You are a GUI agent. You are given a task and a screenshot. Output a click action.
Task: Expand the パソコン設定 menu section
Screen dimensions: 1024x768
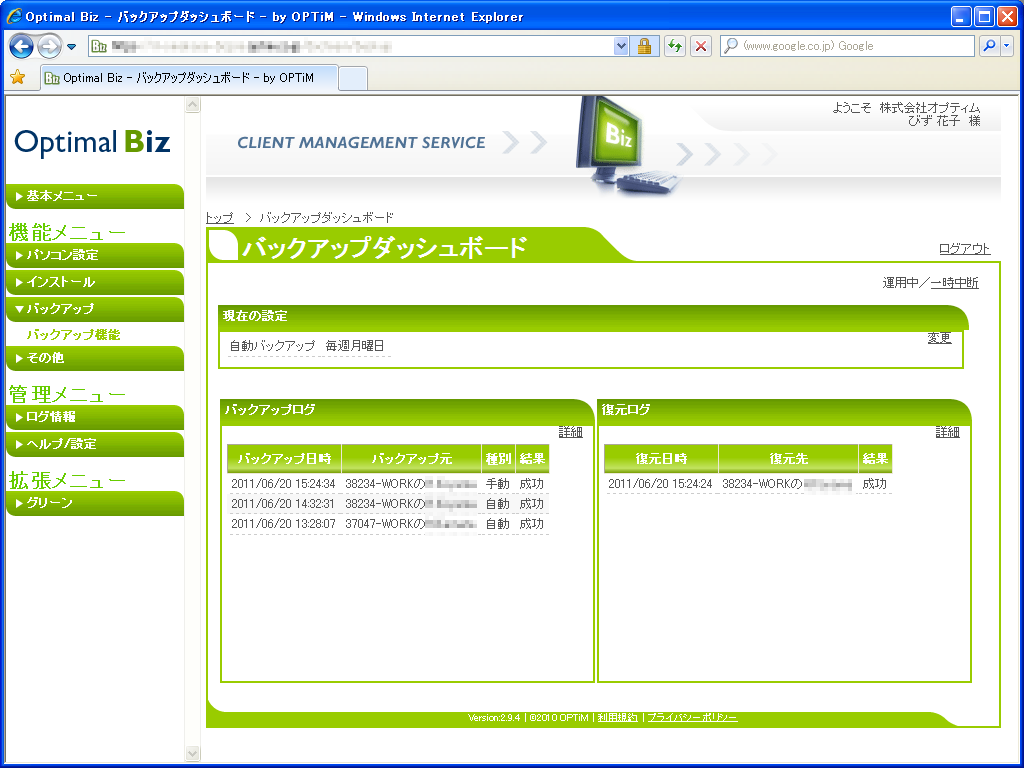[93, 255]
